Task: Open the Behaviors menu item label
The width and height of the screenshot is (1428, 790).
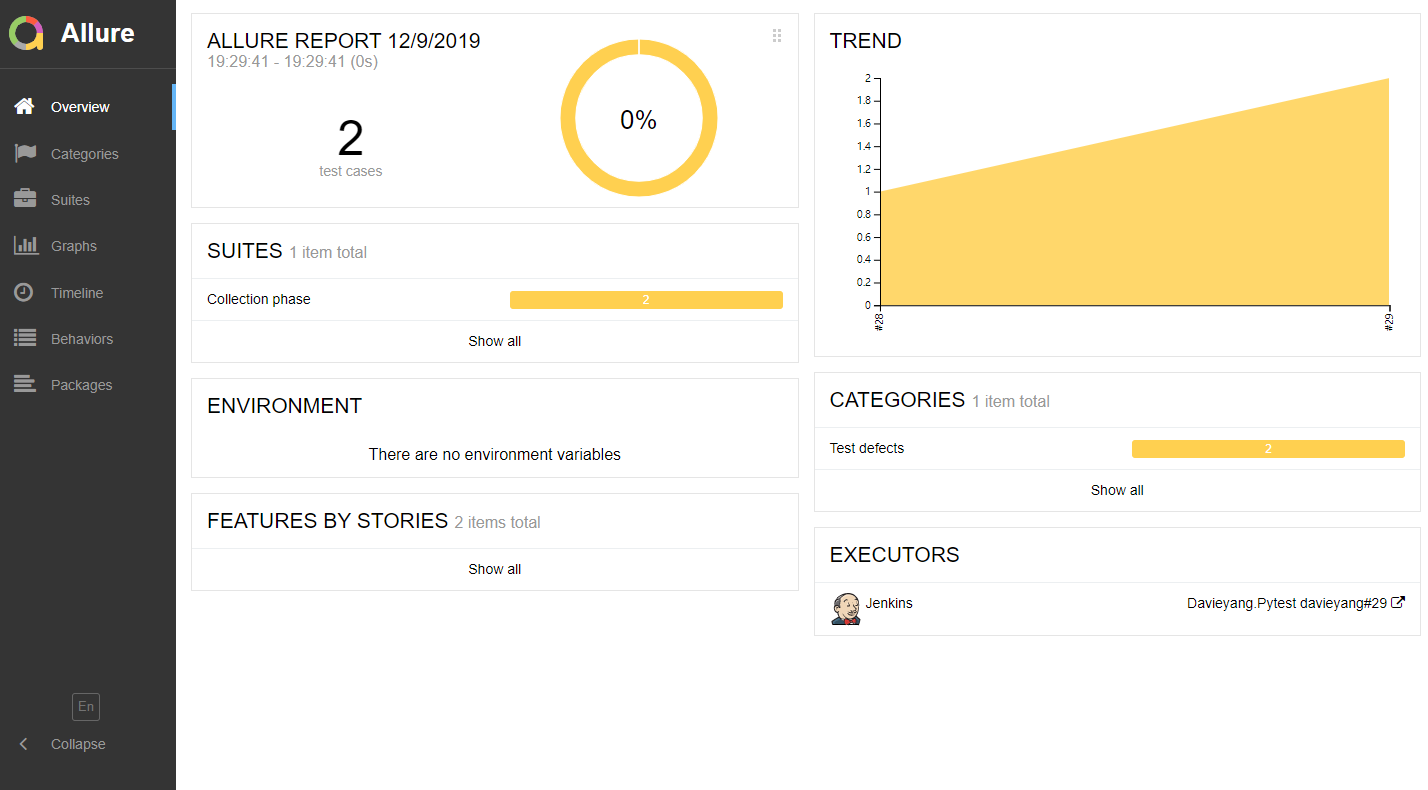Action: tap(82, 339)
